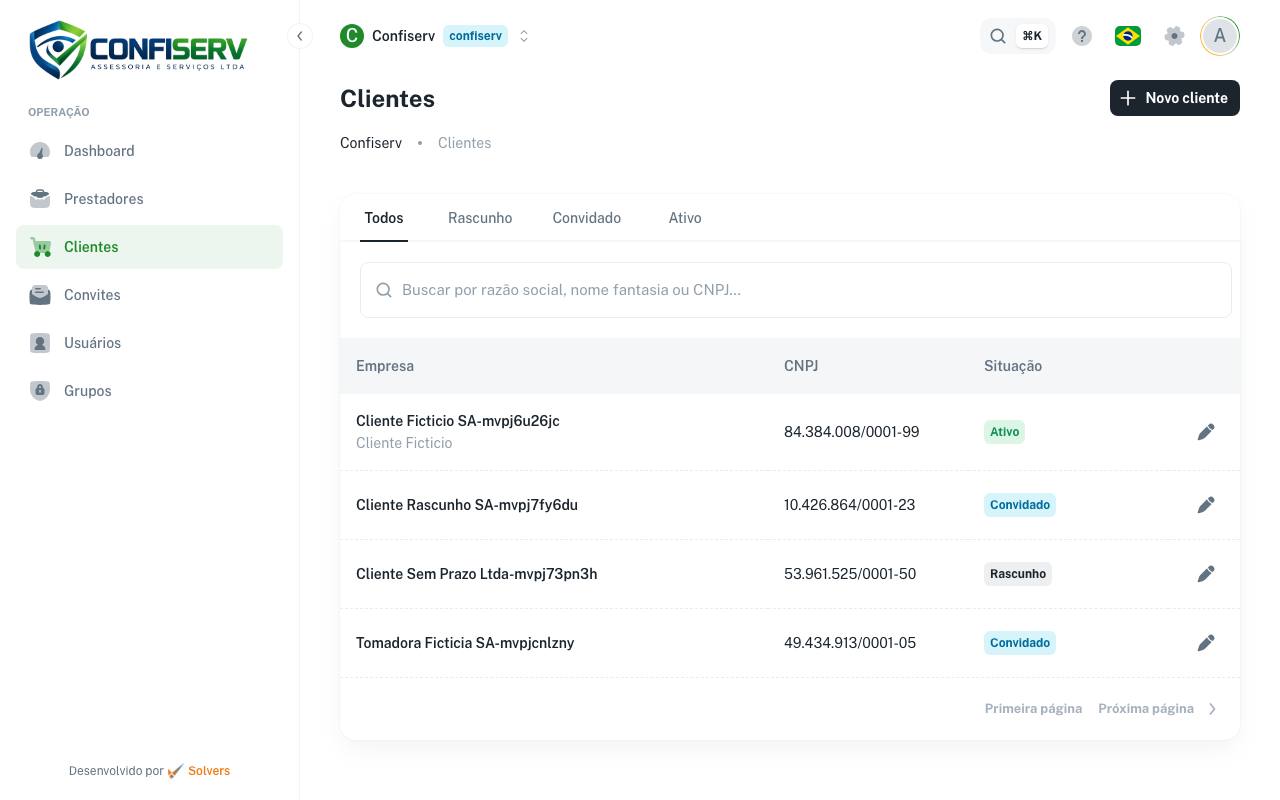Screen dimensions: 1280x800
Task: Edit Cliente Sem Prazo Ltda pencil icon
Action: point(1206,574)
